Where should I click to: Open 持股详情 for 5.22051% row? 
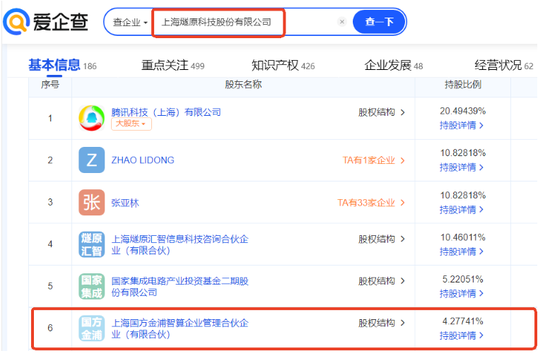pyautogui.click(x=461, y=294)
